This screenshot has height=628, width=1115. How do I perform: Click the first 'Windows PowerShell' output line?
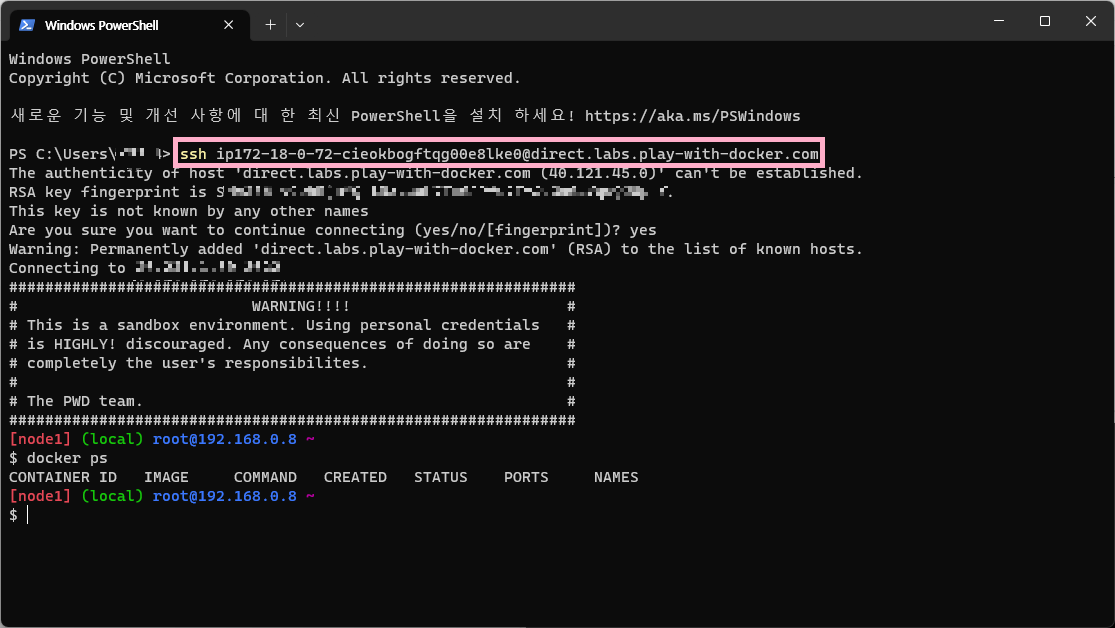[x=90, y=59]
